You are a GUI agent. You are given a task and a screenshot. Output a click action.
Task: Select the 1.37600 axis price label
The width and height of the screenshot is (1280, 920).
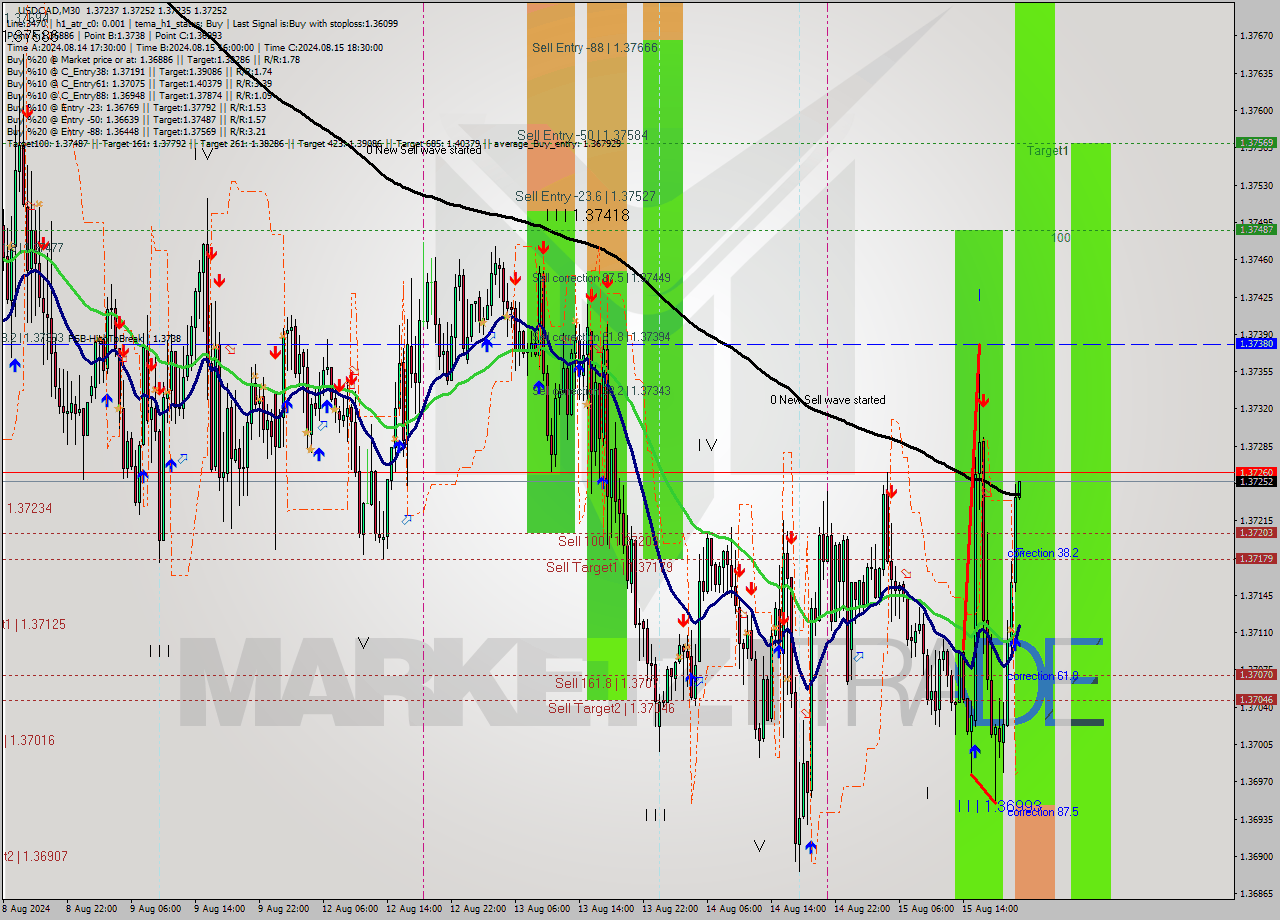1255,110
